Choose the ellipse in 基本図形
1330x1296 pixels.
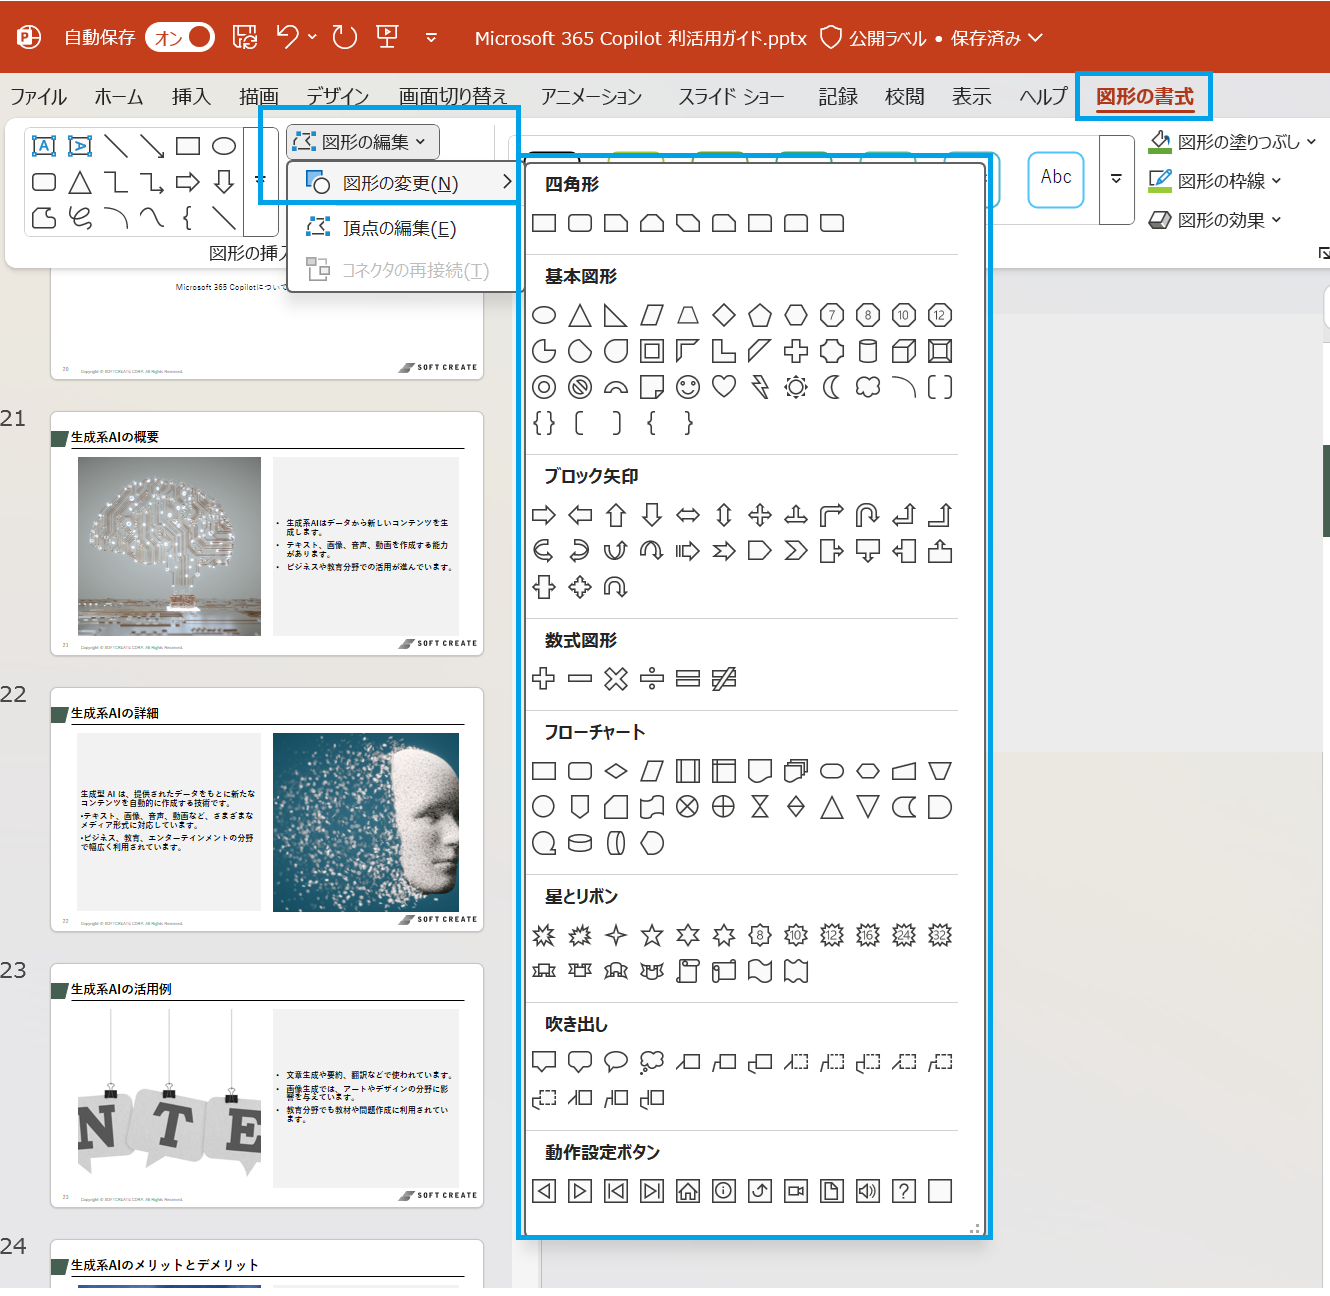coord(544,316)
